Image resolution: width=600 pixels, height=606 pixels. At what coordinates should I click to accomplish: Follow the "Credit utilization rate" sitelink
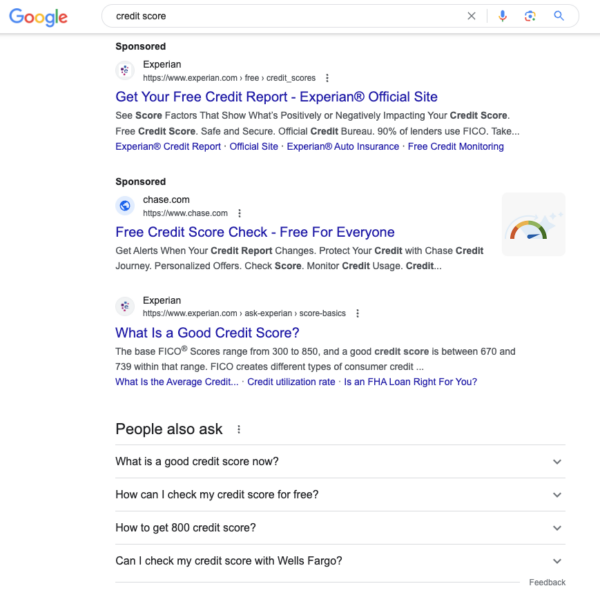(x=291, y=382)
